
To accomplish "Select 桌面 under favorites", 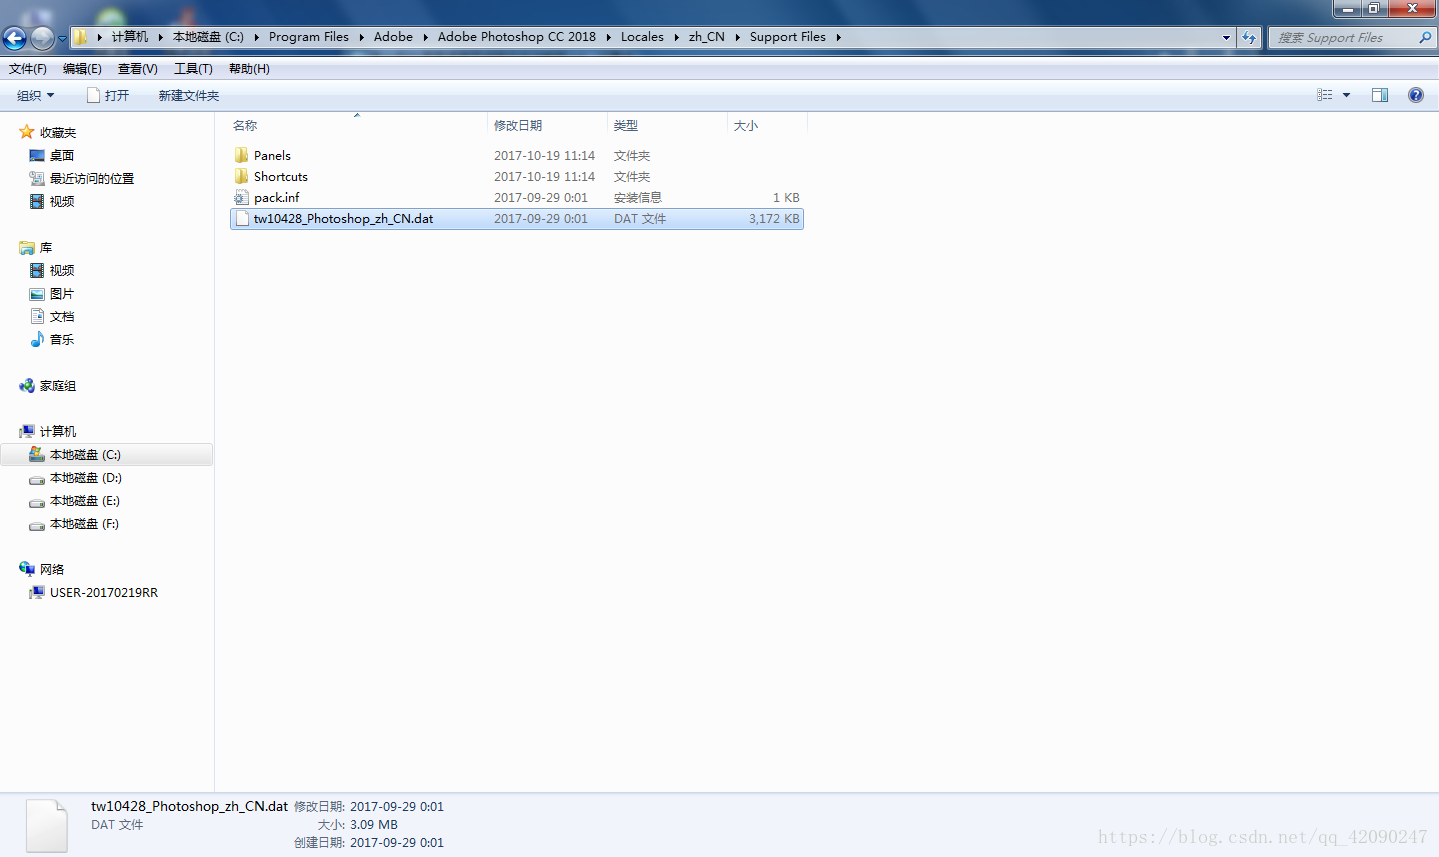I will point(62,155).
